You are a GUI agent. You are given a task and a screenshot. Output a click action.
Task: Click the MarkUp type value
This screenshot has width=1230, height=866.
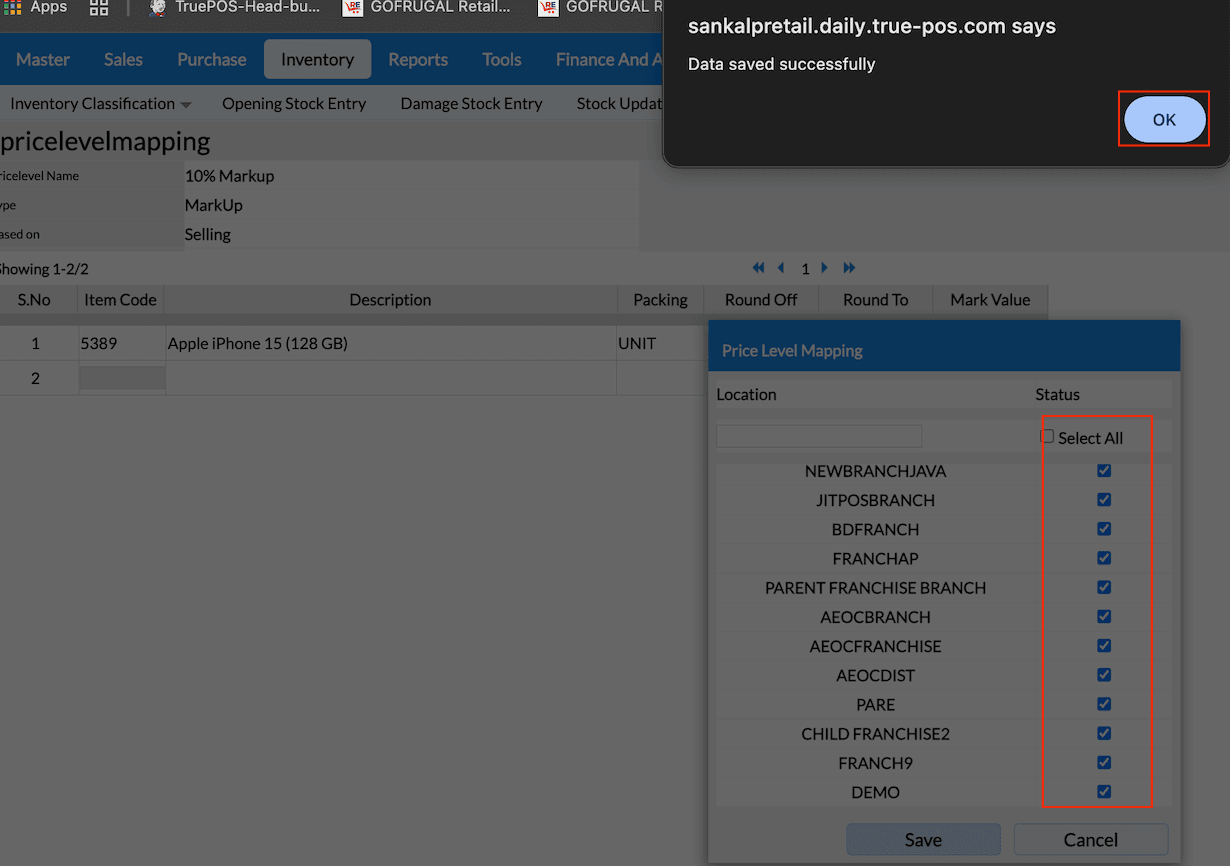point(213,205)
